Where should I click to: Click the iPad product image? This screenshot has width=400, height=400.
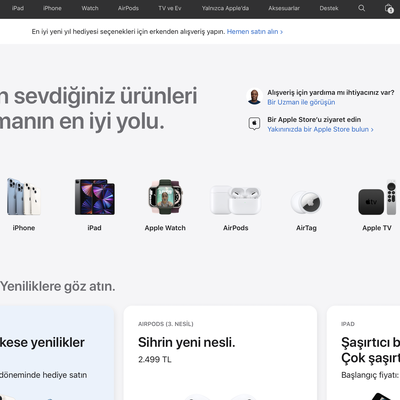tap(95, 197)
